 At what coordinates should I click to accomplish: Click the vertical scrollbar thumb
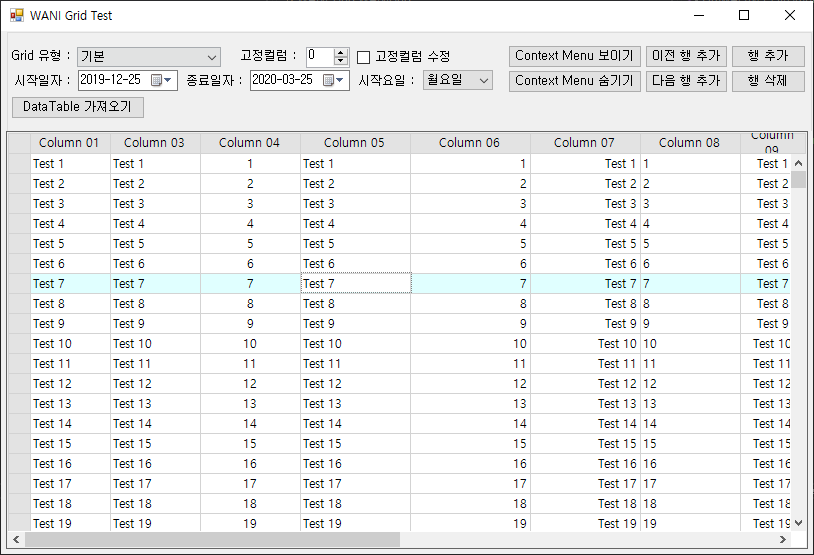[x=798, y=179]
